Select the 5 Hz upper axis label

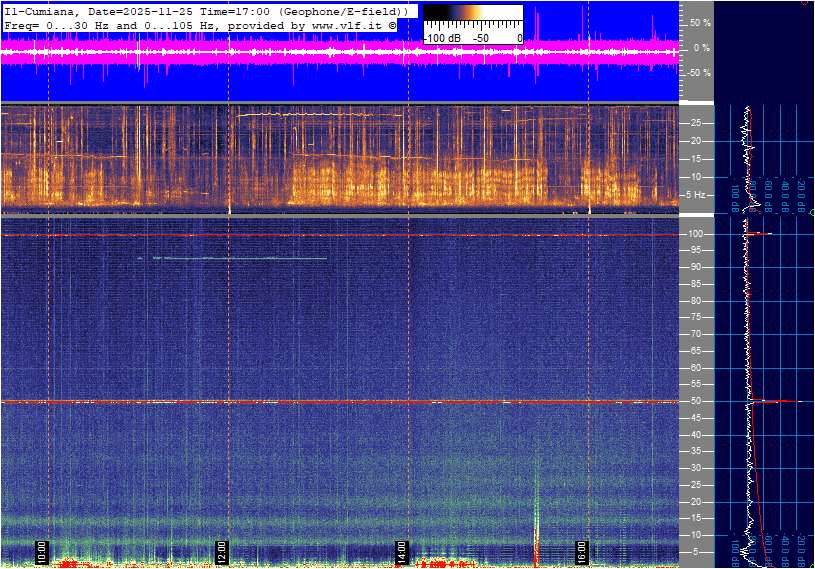[x=698, y=195]
